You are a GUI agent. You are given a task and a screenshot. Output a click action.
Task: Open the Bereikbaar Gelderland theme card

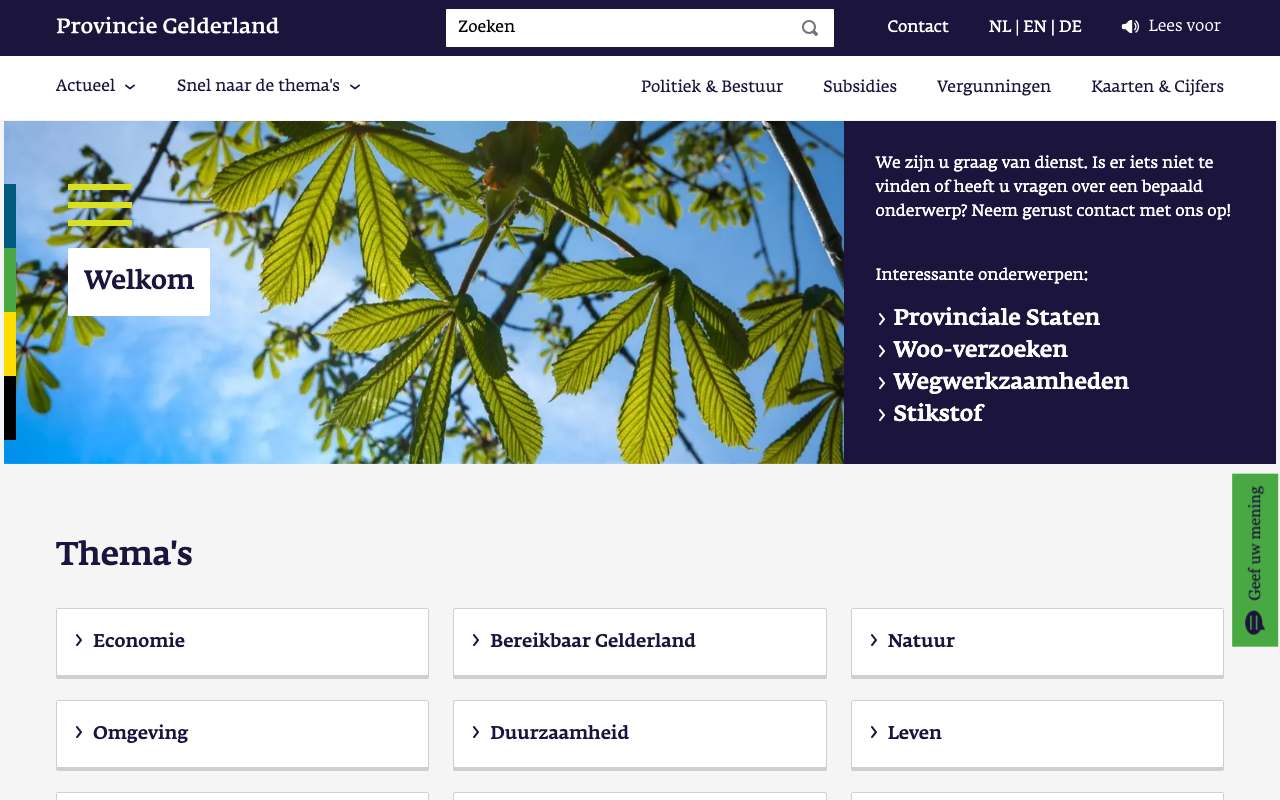[640, 642]
